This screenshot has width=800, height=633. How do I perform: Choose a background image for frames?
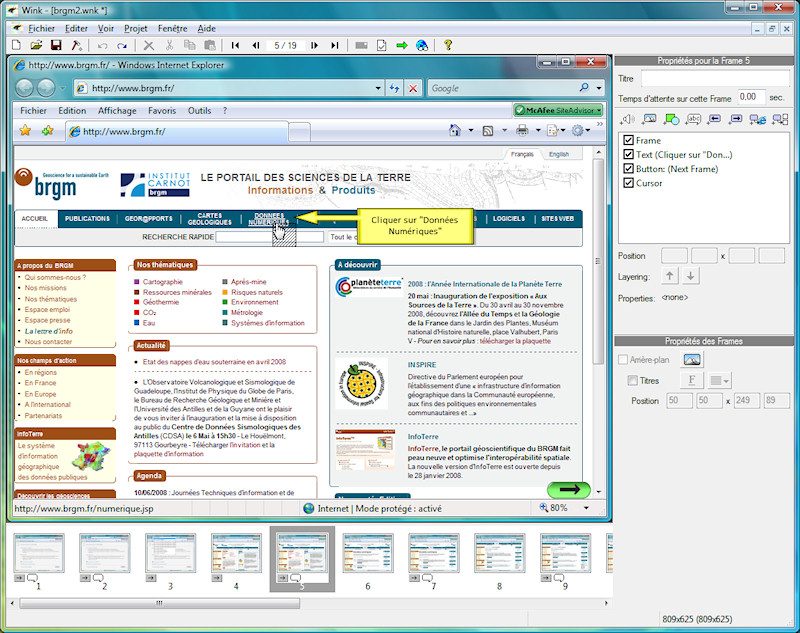click(x=692, y=360)
